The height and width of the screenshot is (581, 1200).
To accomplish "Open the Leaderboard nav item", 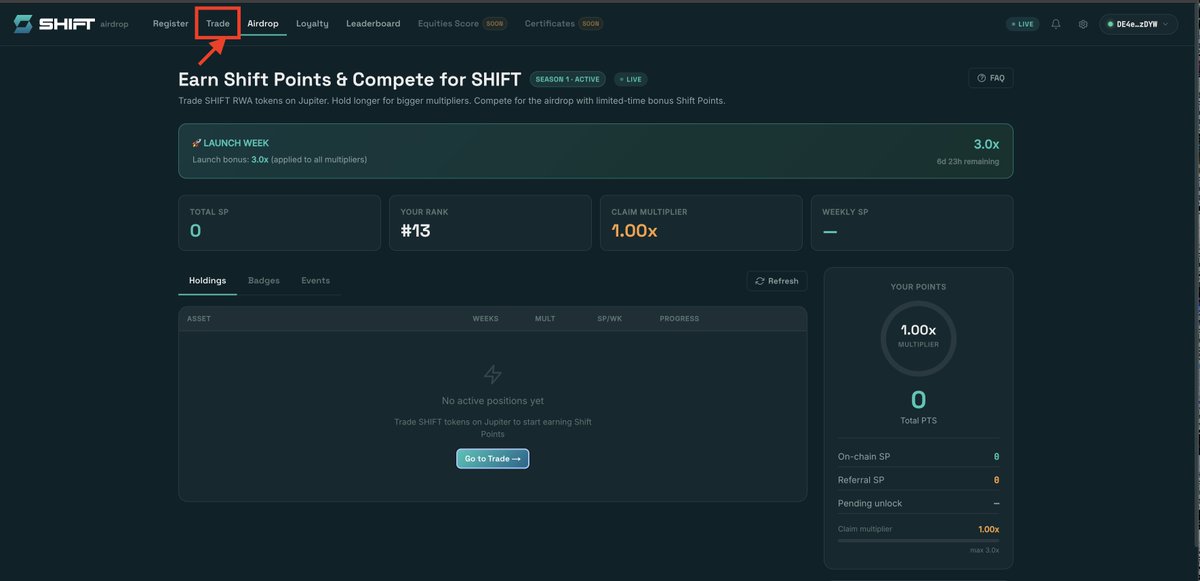I will point(373,24).
